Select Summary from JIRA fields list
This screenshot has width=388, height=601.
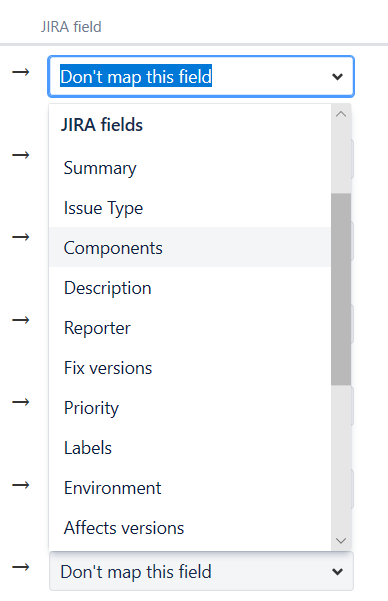click(190, 168)
